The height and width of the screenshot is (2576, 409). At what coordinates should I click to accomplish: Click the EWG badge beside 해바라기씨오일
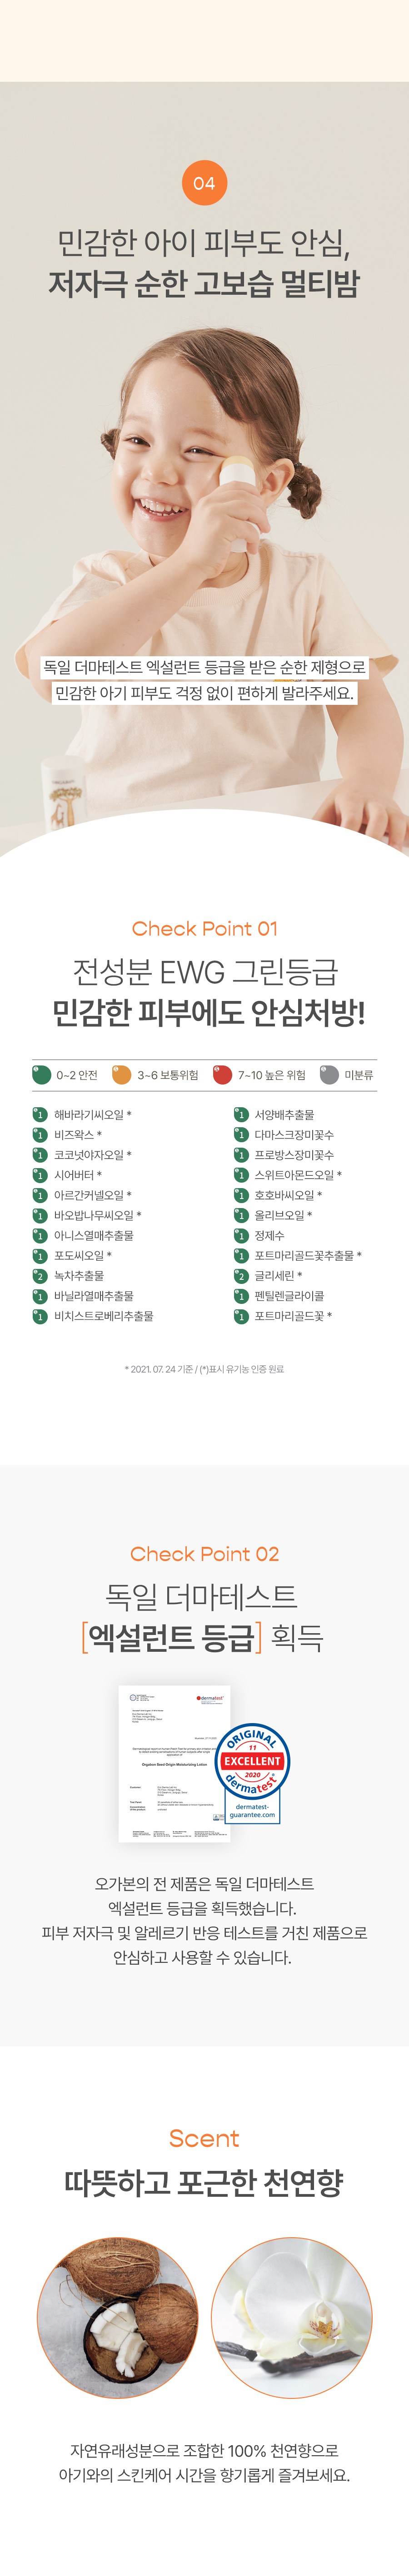pos(40,1115)
